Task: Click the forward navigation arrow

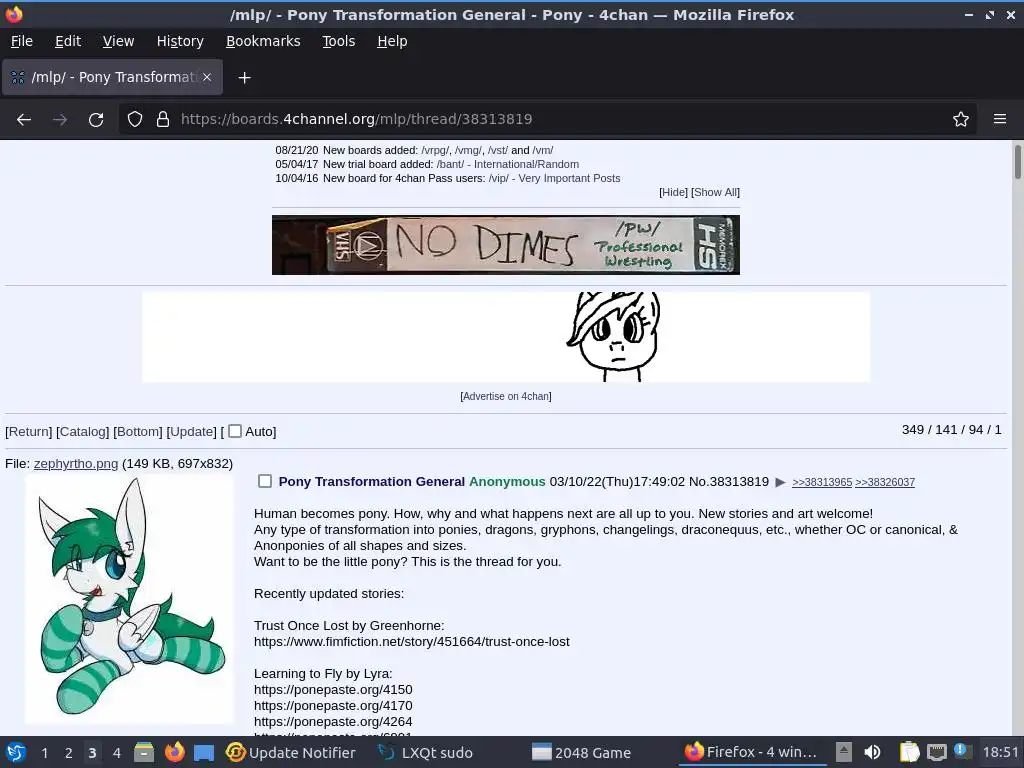Action: click(60, 120)
